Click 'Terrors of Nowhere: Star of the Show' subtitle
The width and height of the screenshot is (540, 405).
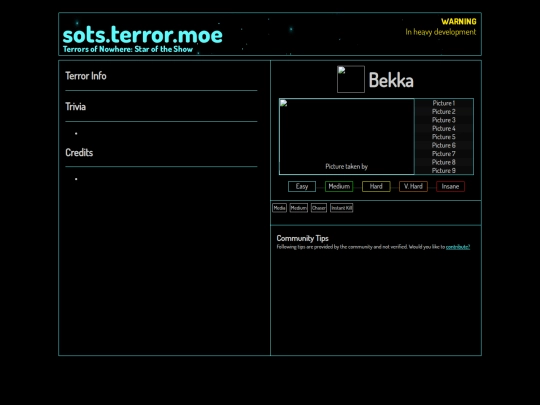pos(128,49)
